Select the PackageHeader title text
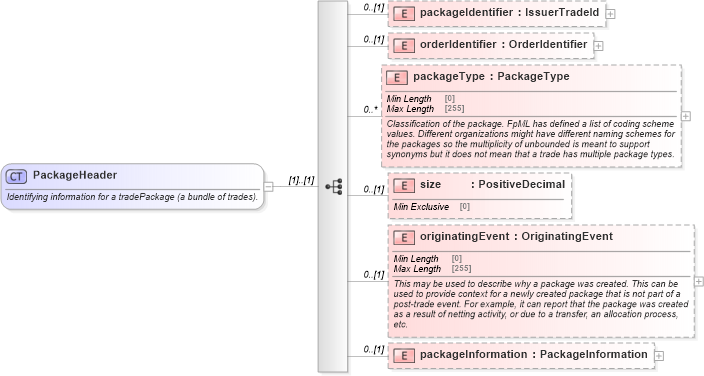This screenshot has height=376, width=704. coord(75,175)
